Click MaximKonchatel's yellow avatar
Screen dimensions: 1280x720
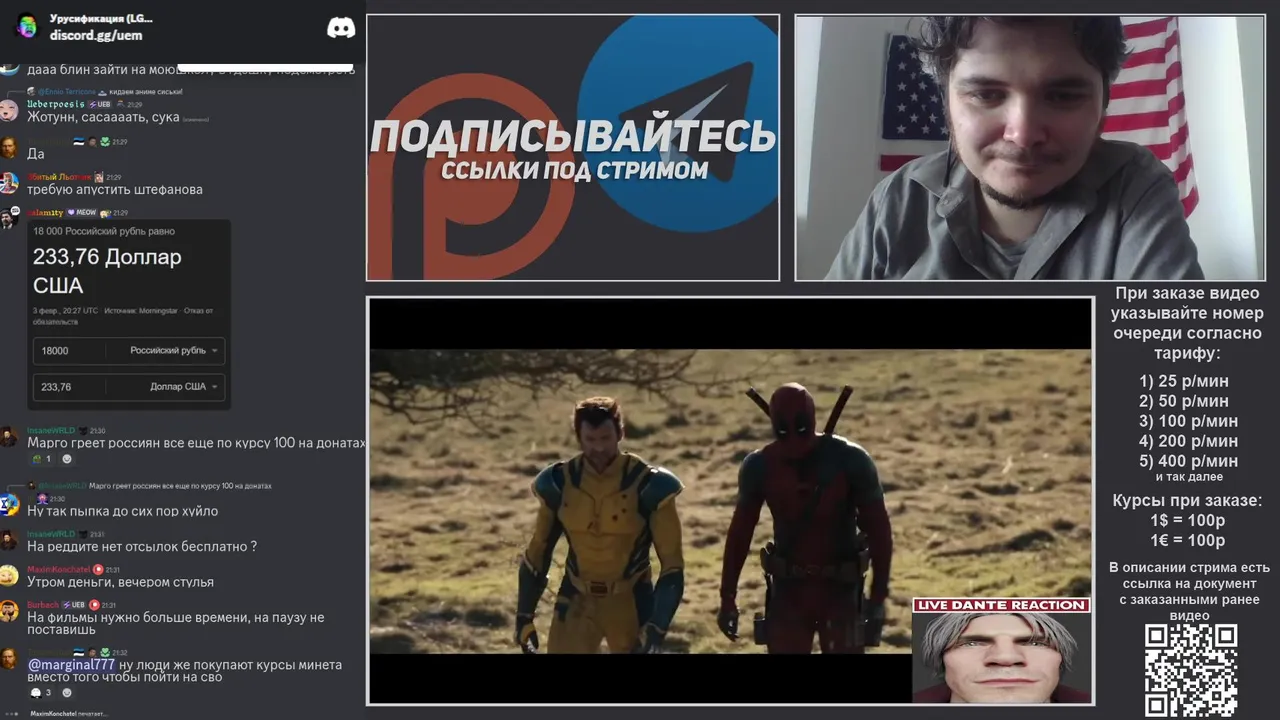9,576
